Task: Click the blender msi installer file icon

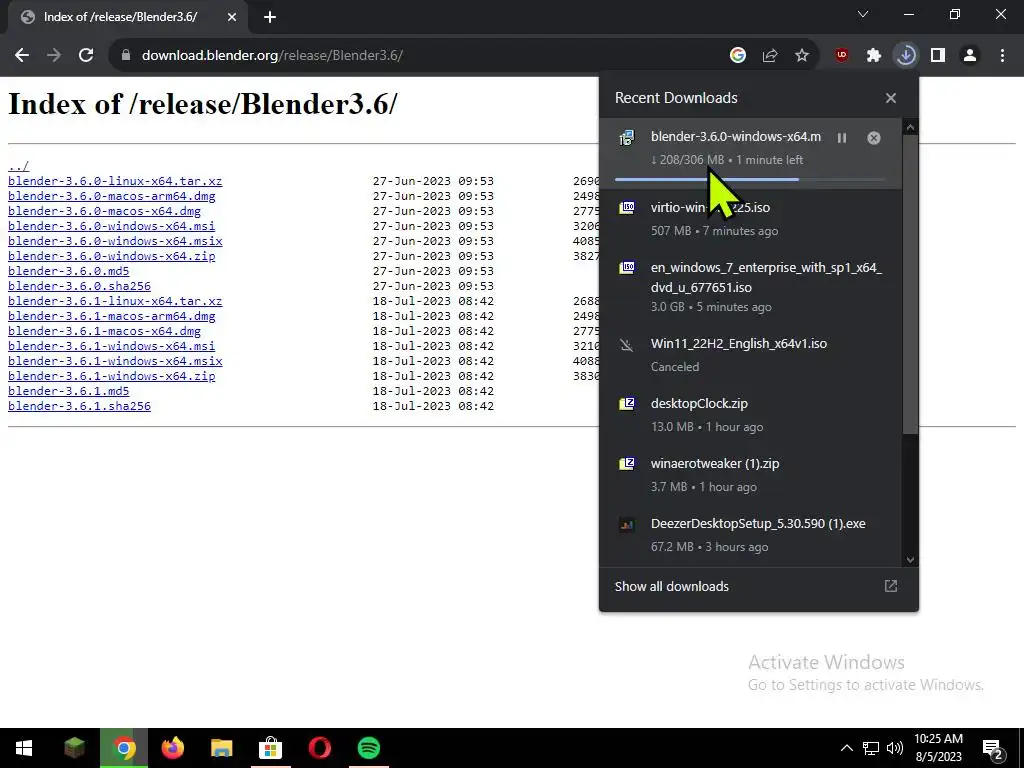Action: pos(626,137)
